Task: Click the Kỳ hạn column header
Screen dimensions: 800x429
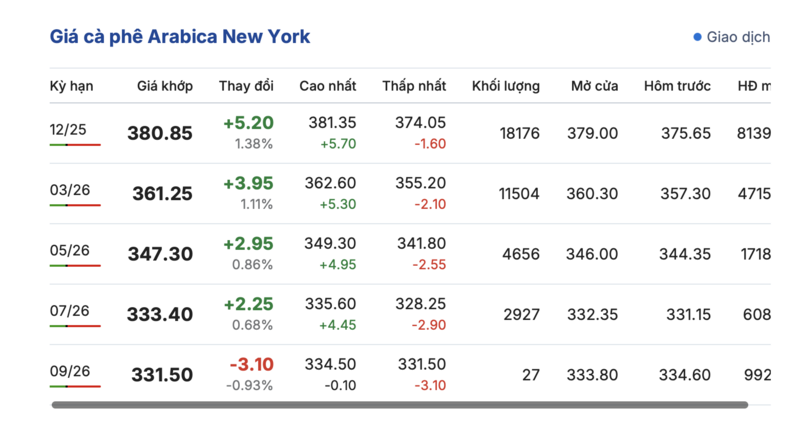Action: click(71, 86)
